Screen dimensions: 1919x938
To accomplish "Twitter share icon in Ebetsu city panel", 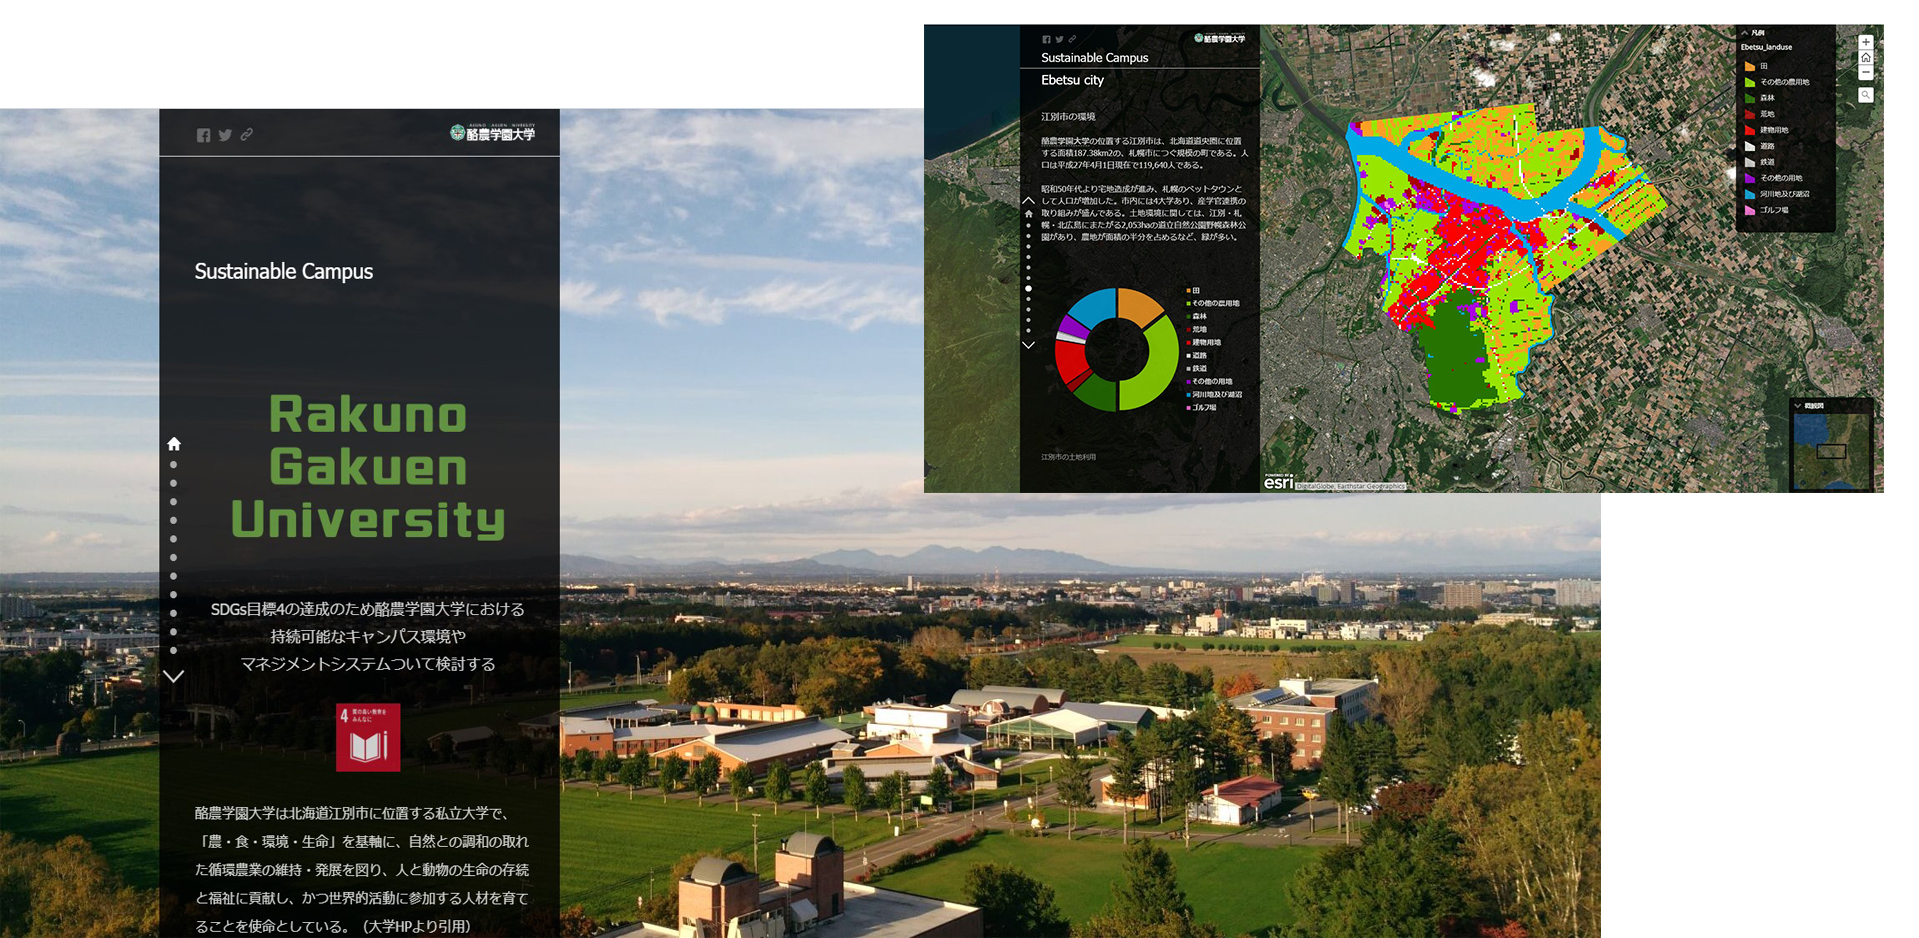I will (1059, 40).
